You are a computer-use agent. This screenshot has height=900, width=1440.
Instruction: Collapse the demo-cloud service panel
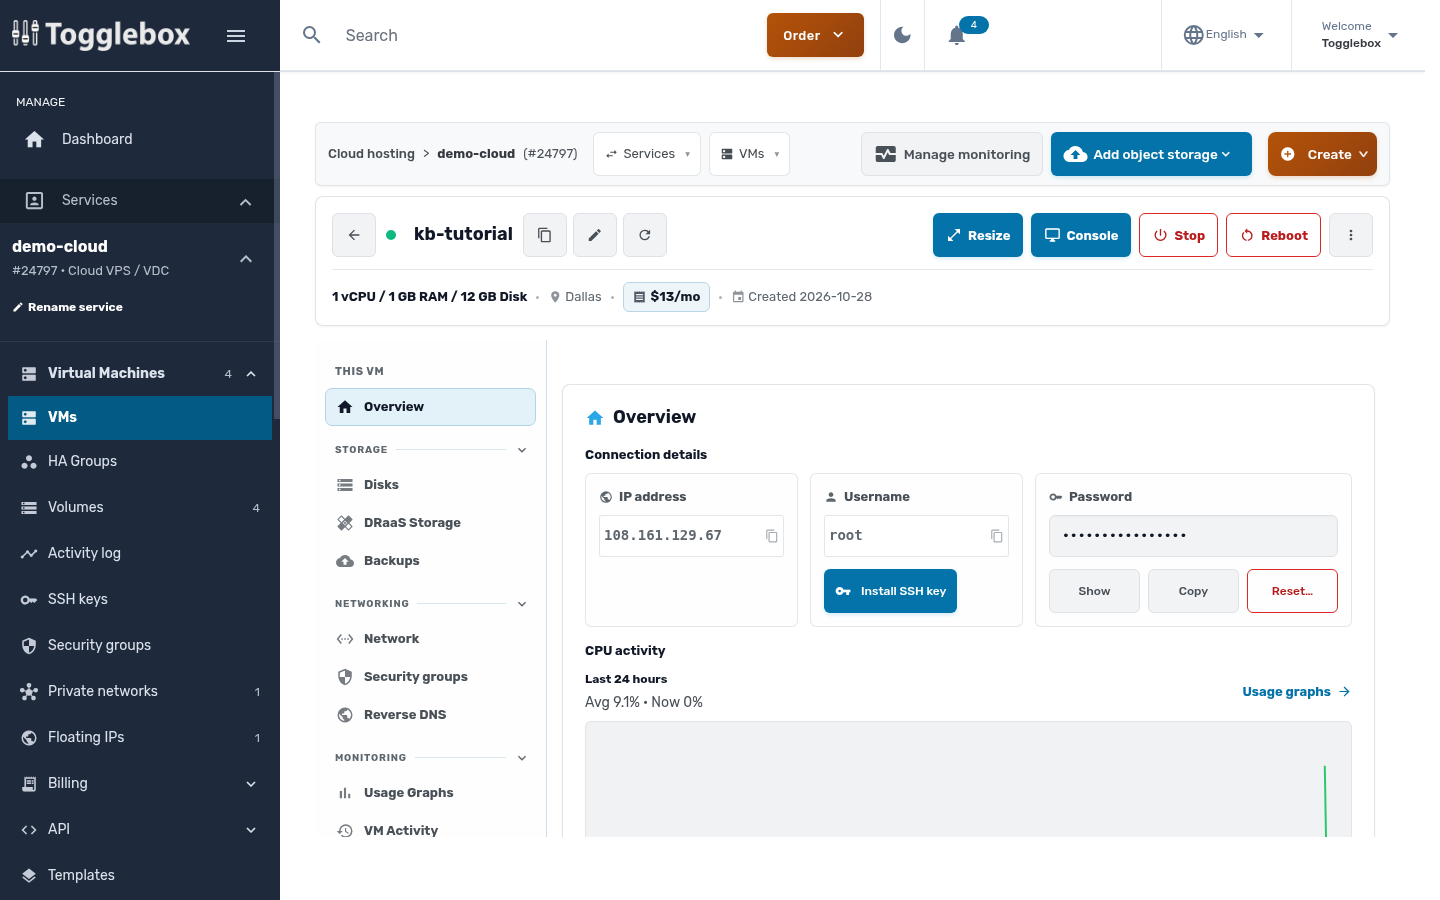[246, 259]
